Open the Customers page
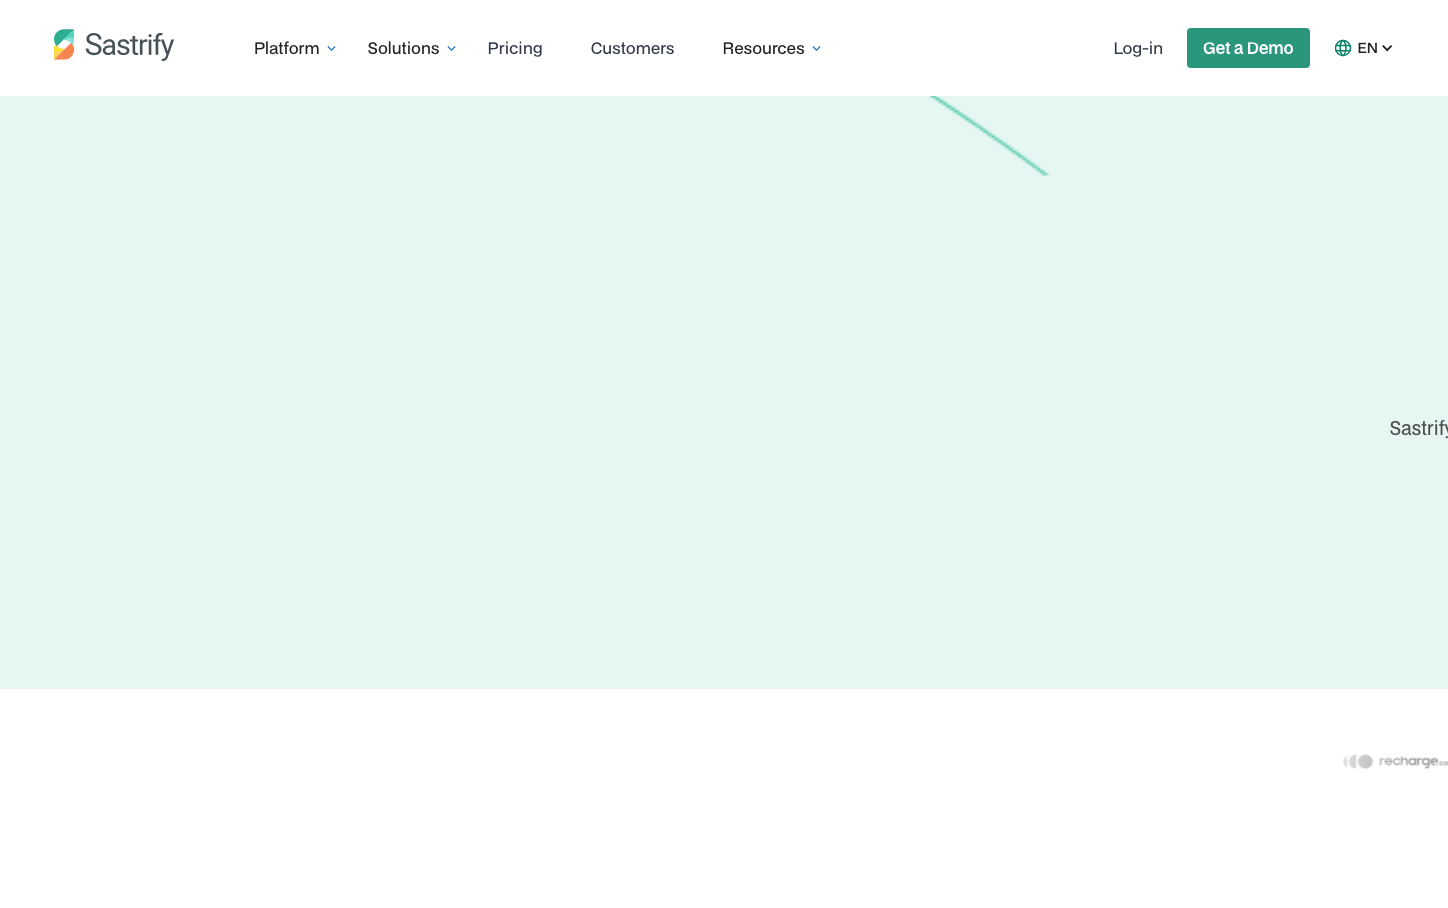This screenshot has width=1448, height=908. (x=632, y=48)
